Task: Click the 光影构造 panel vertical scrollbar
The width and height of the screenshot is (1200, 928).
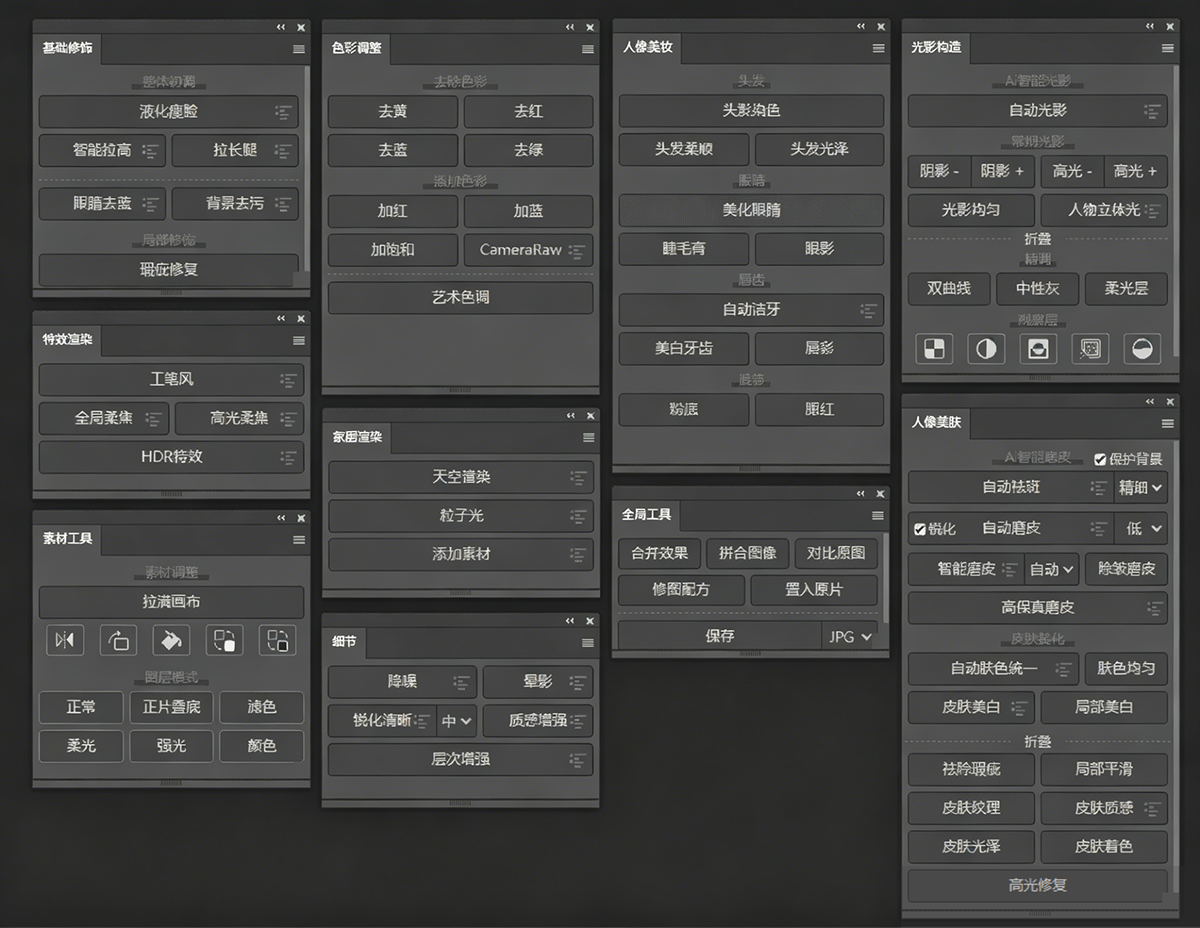Action: click(1174, 210)
